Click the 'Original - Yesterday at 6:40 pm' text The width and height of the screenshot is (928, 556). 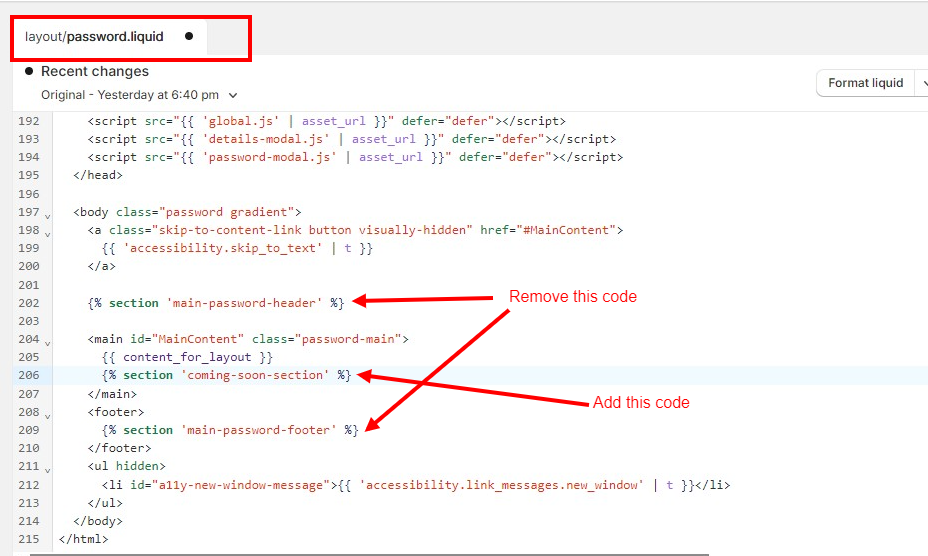point(130,95)
